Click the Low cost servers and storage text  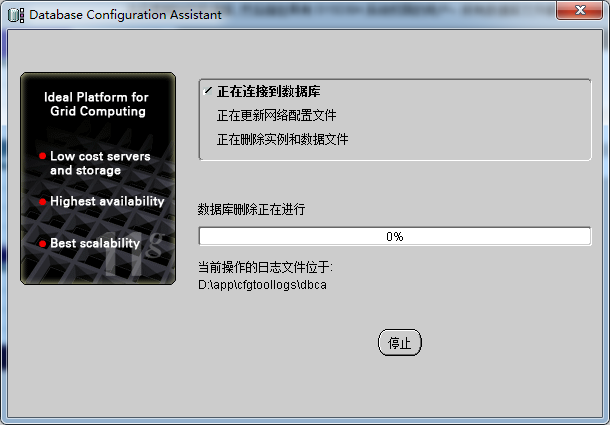point(100,163)
